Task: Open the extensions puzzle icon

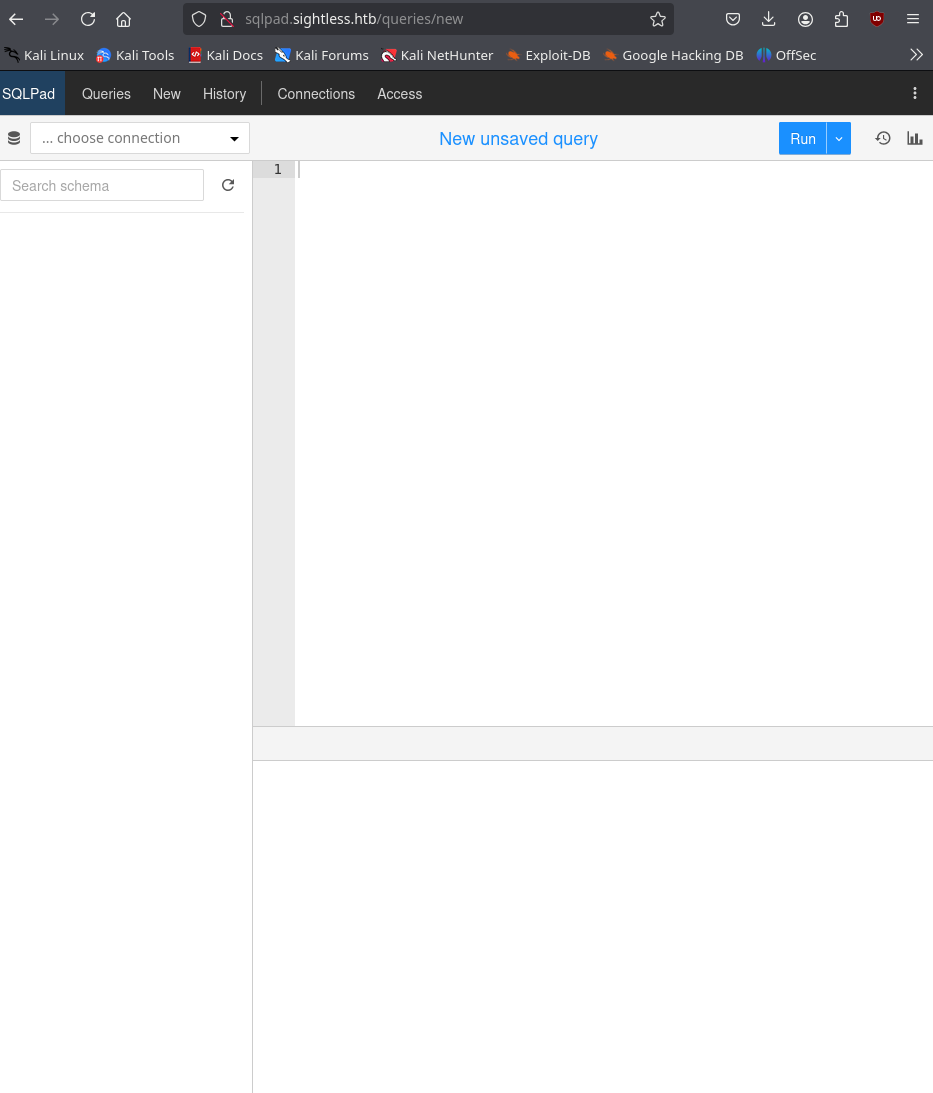Action: (841, 20)
